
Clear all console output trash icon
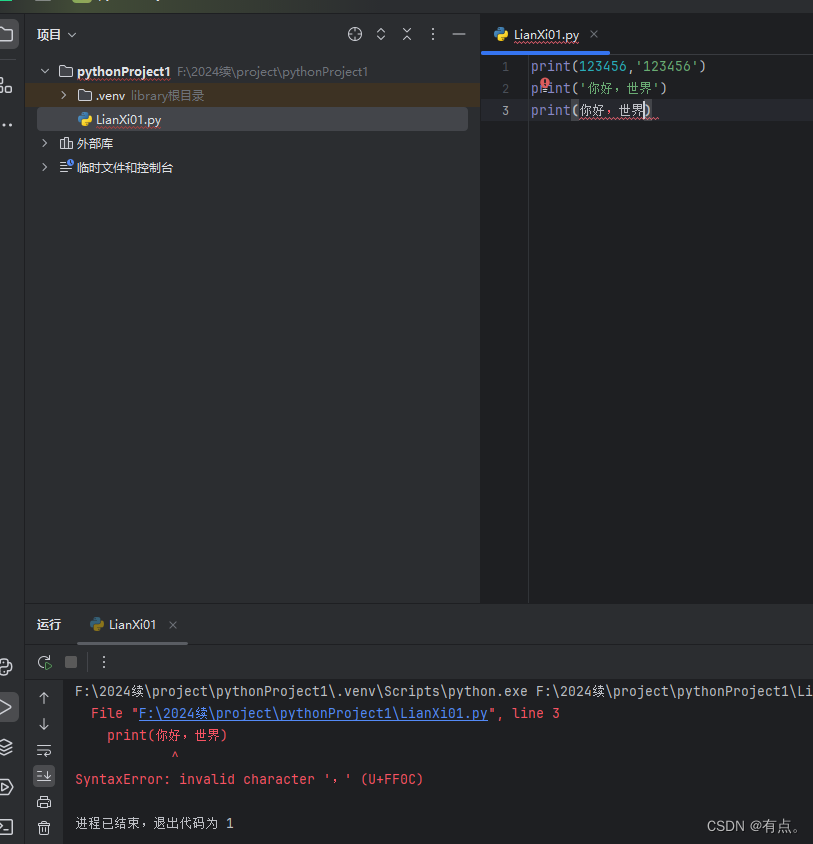pos(44,827)
